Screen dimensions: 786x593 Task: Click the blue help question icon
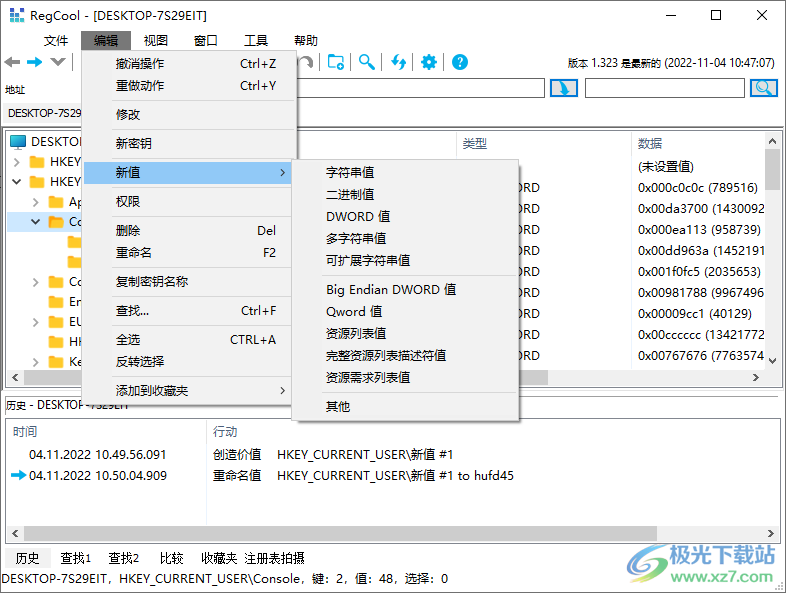coord(460,62)
